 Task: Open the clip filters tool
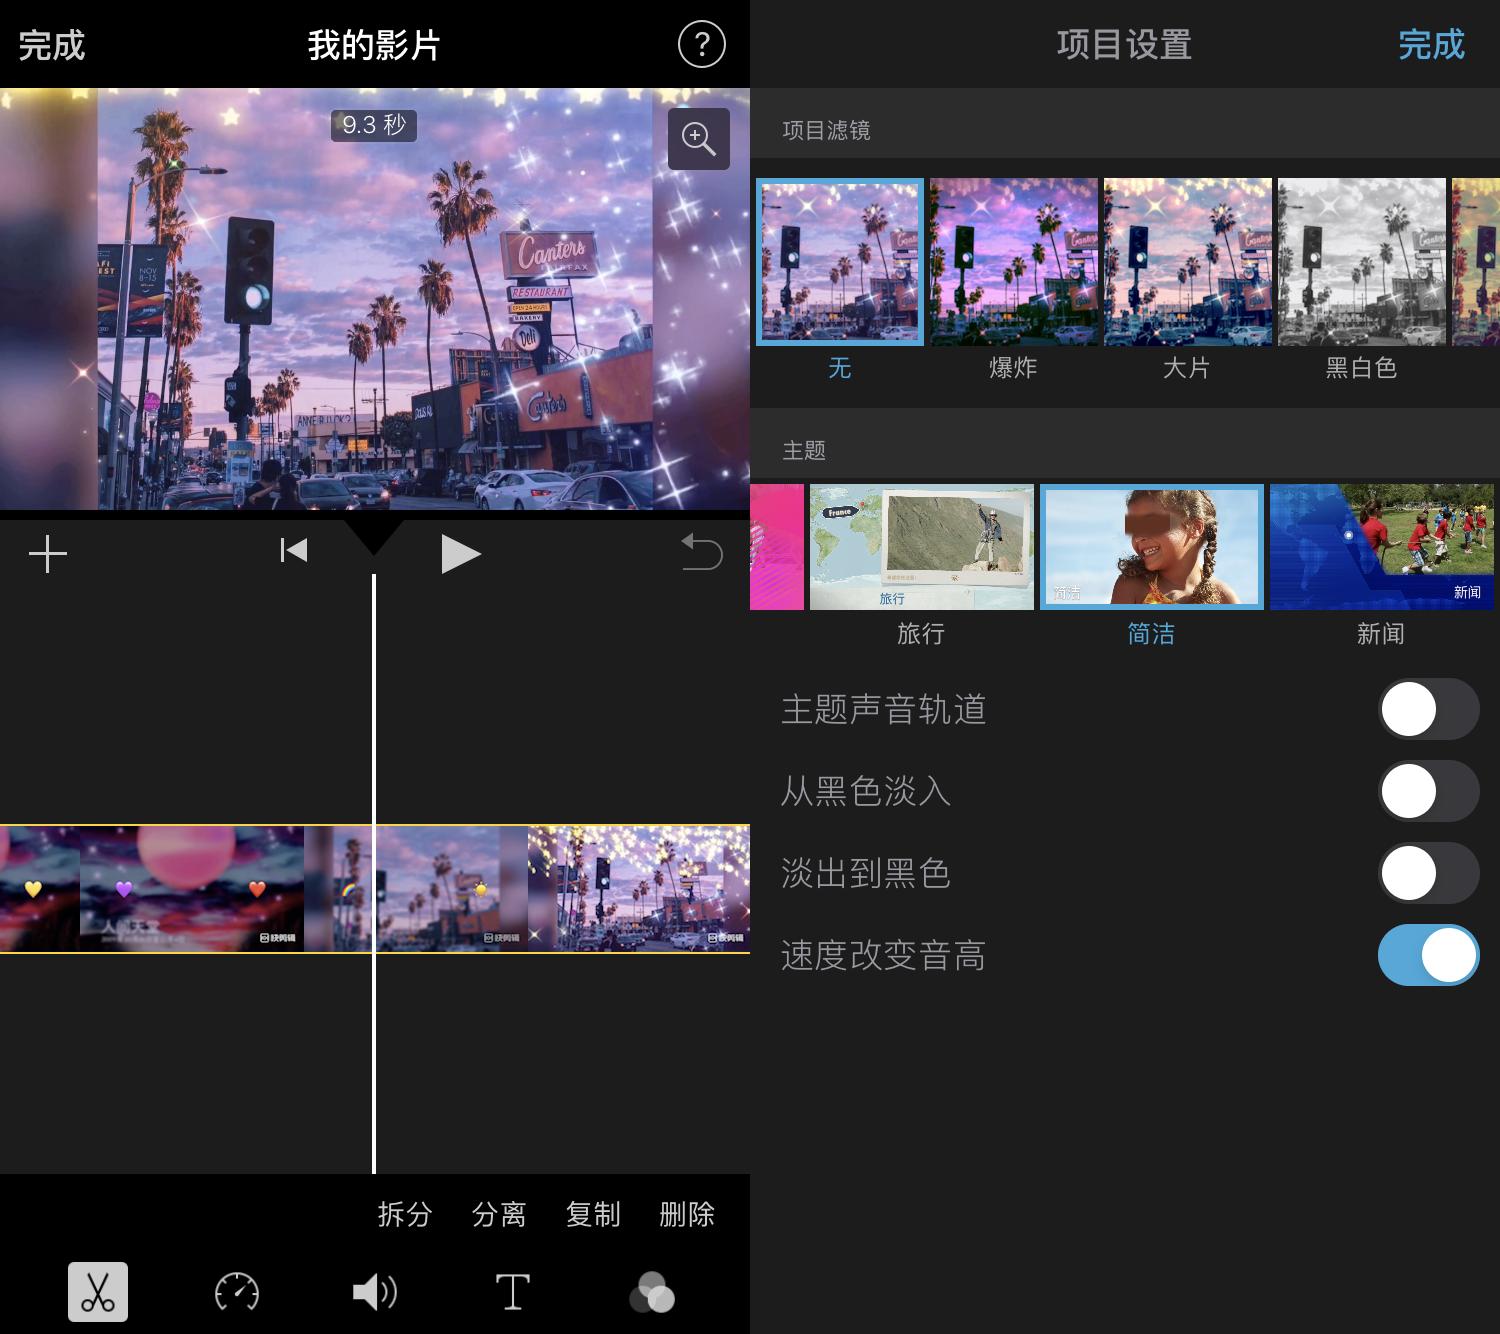[653, 1292]
